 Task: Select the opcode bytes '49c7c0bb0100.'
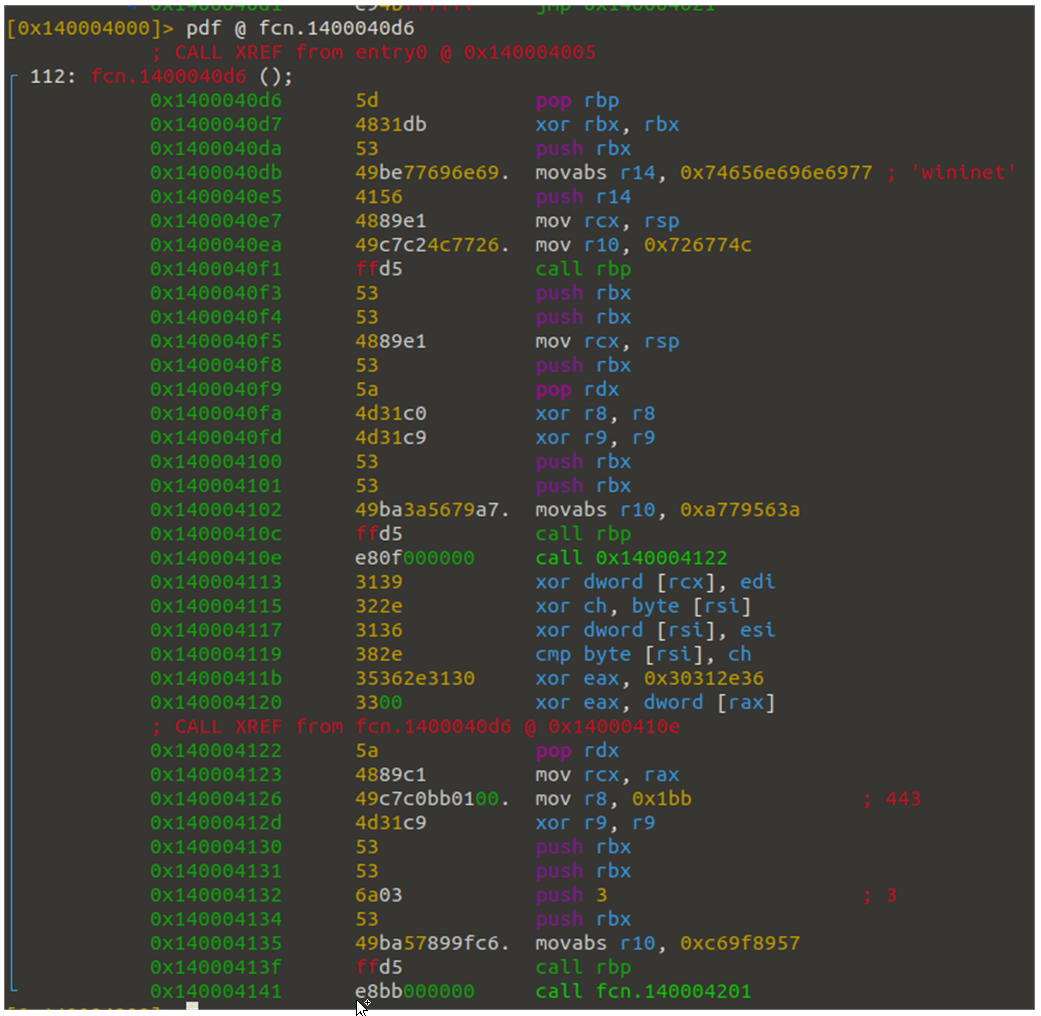point(432,798)
